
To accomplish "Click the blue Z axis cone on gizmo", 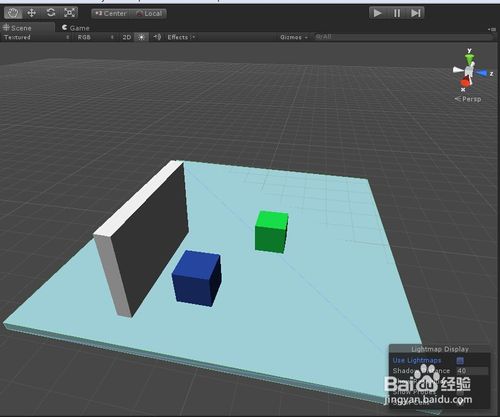I will (x=482, y=73).
